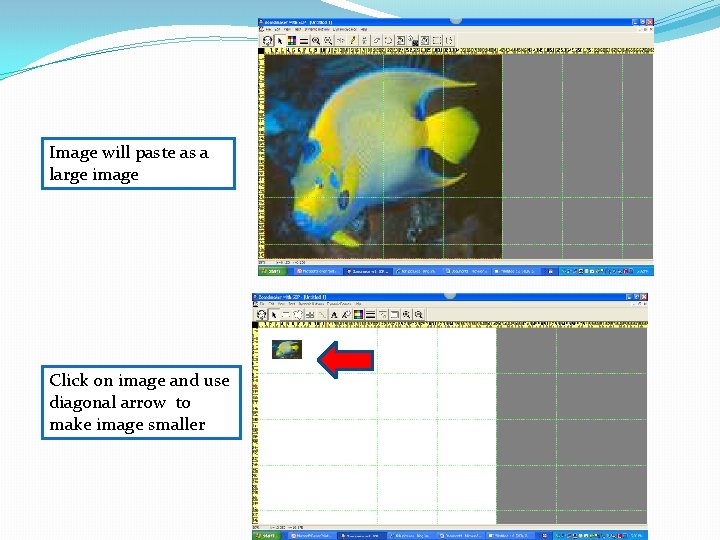This screenshot has width=720, height=540.
Task: Click the zoom out magnifier in bottom Boardmaker toolbar
Action: 418,315
